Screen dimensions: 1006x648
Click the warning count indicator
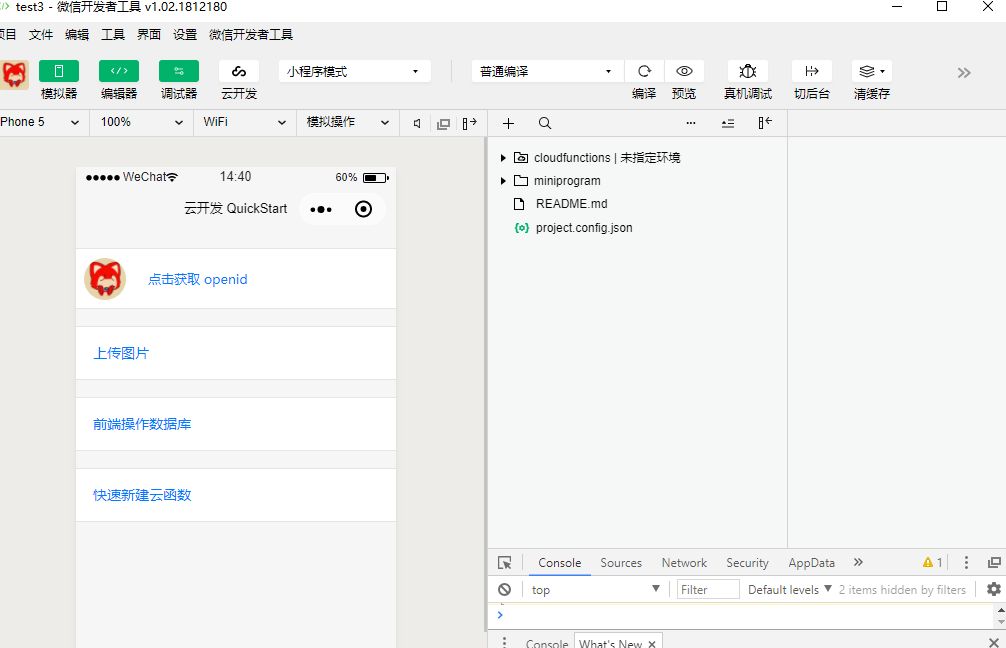(932, 563)
